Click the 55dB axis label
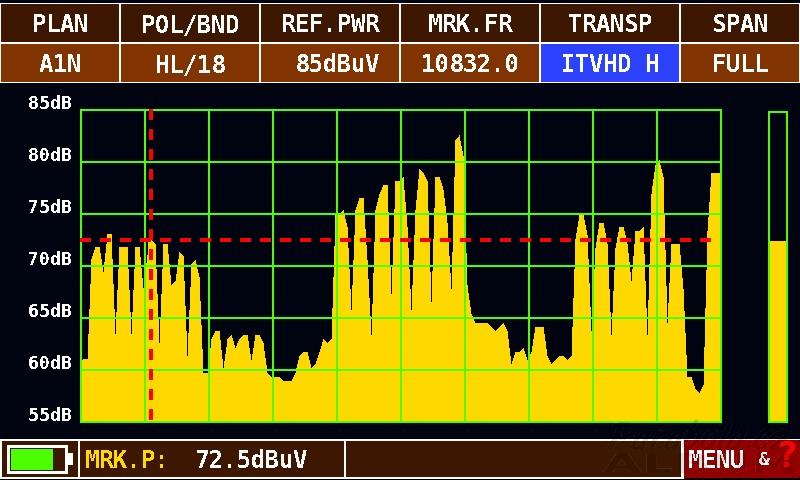 click(x=50, y=415)
